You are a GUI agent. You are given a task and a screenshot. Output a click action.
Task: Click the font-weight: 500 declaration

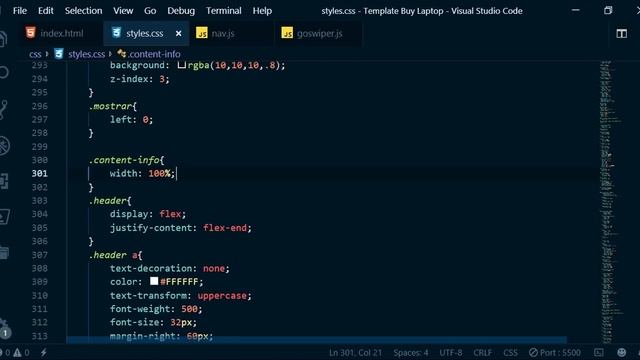pyautogui.click(x=156, y=309)
